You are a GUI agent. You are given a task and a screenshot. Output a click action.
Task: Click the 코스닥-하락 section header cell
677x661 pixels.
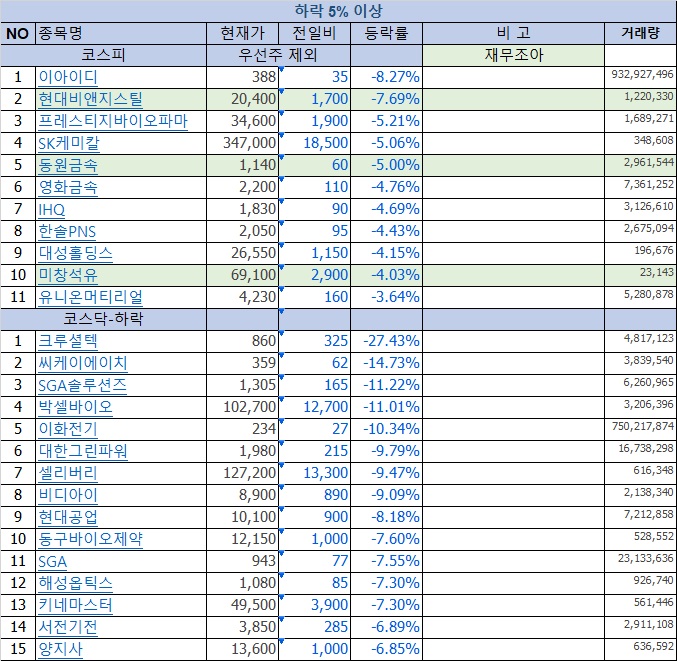[104, 319]
